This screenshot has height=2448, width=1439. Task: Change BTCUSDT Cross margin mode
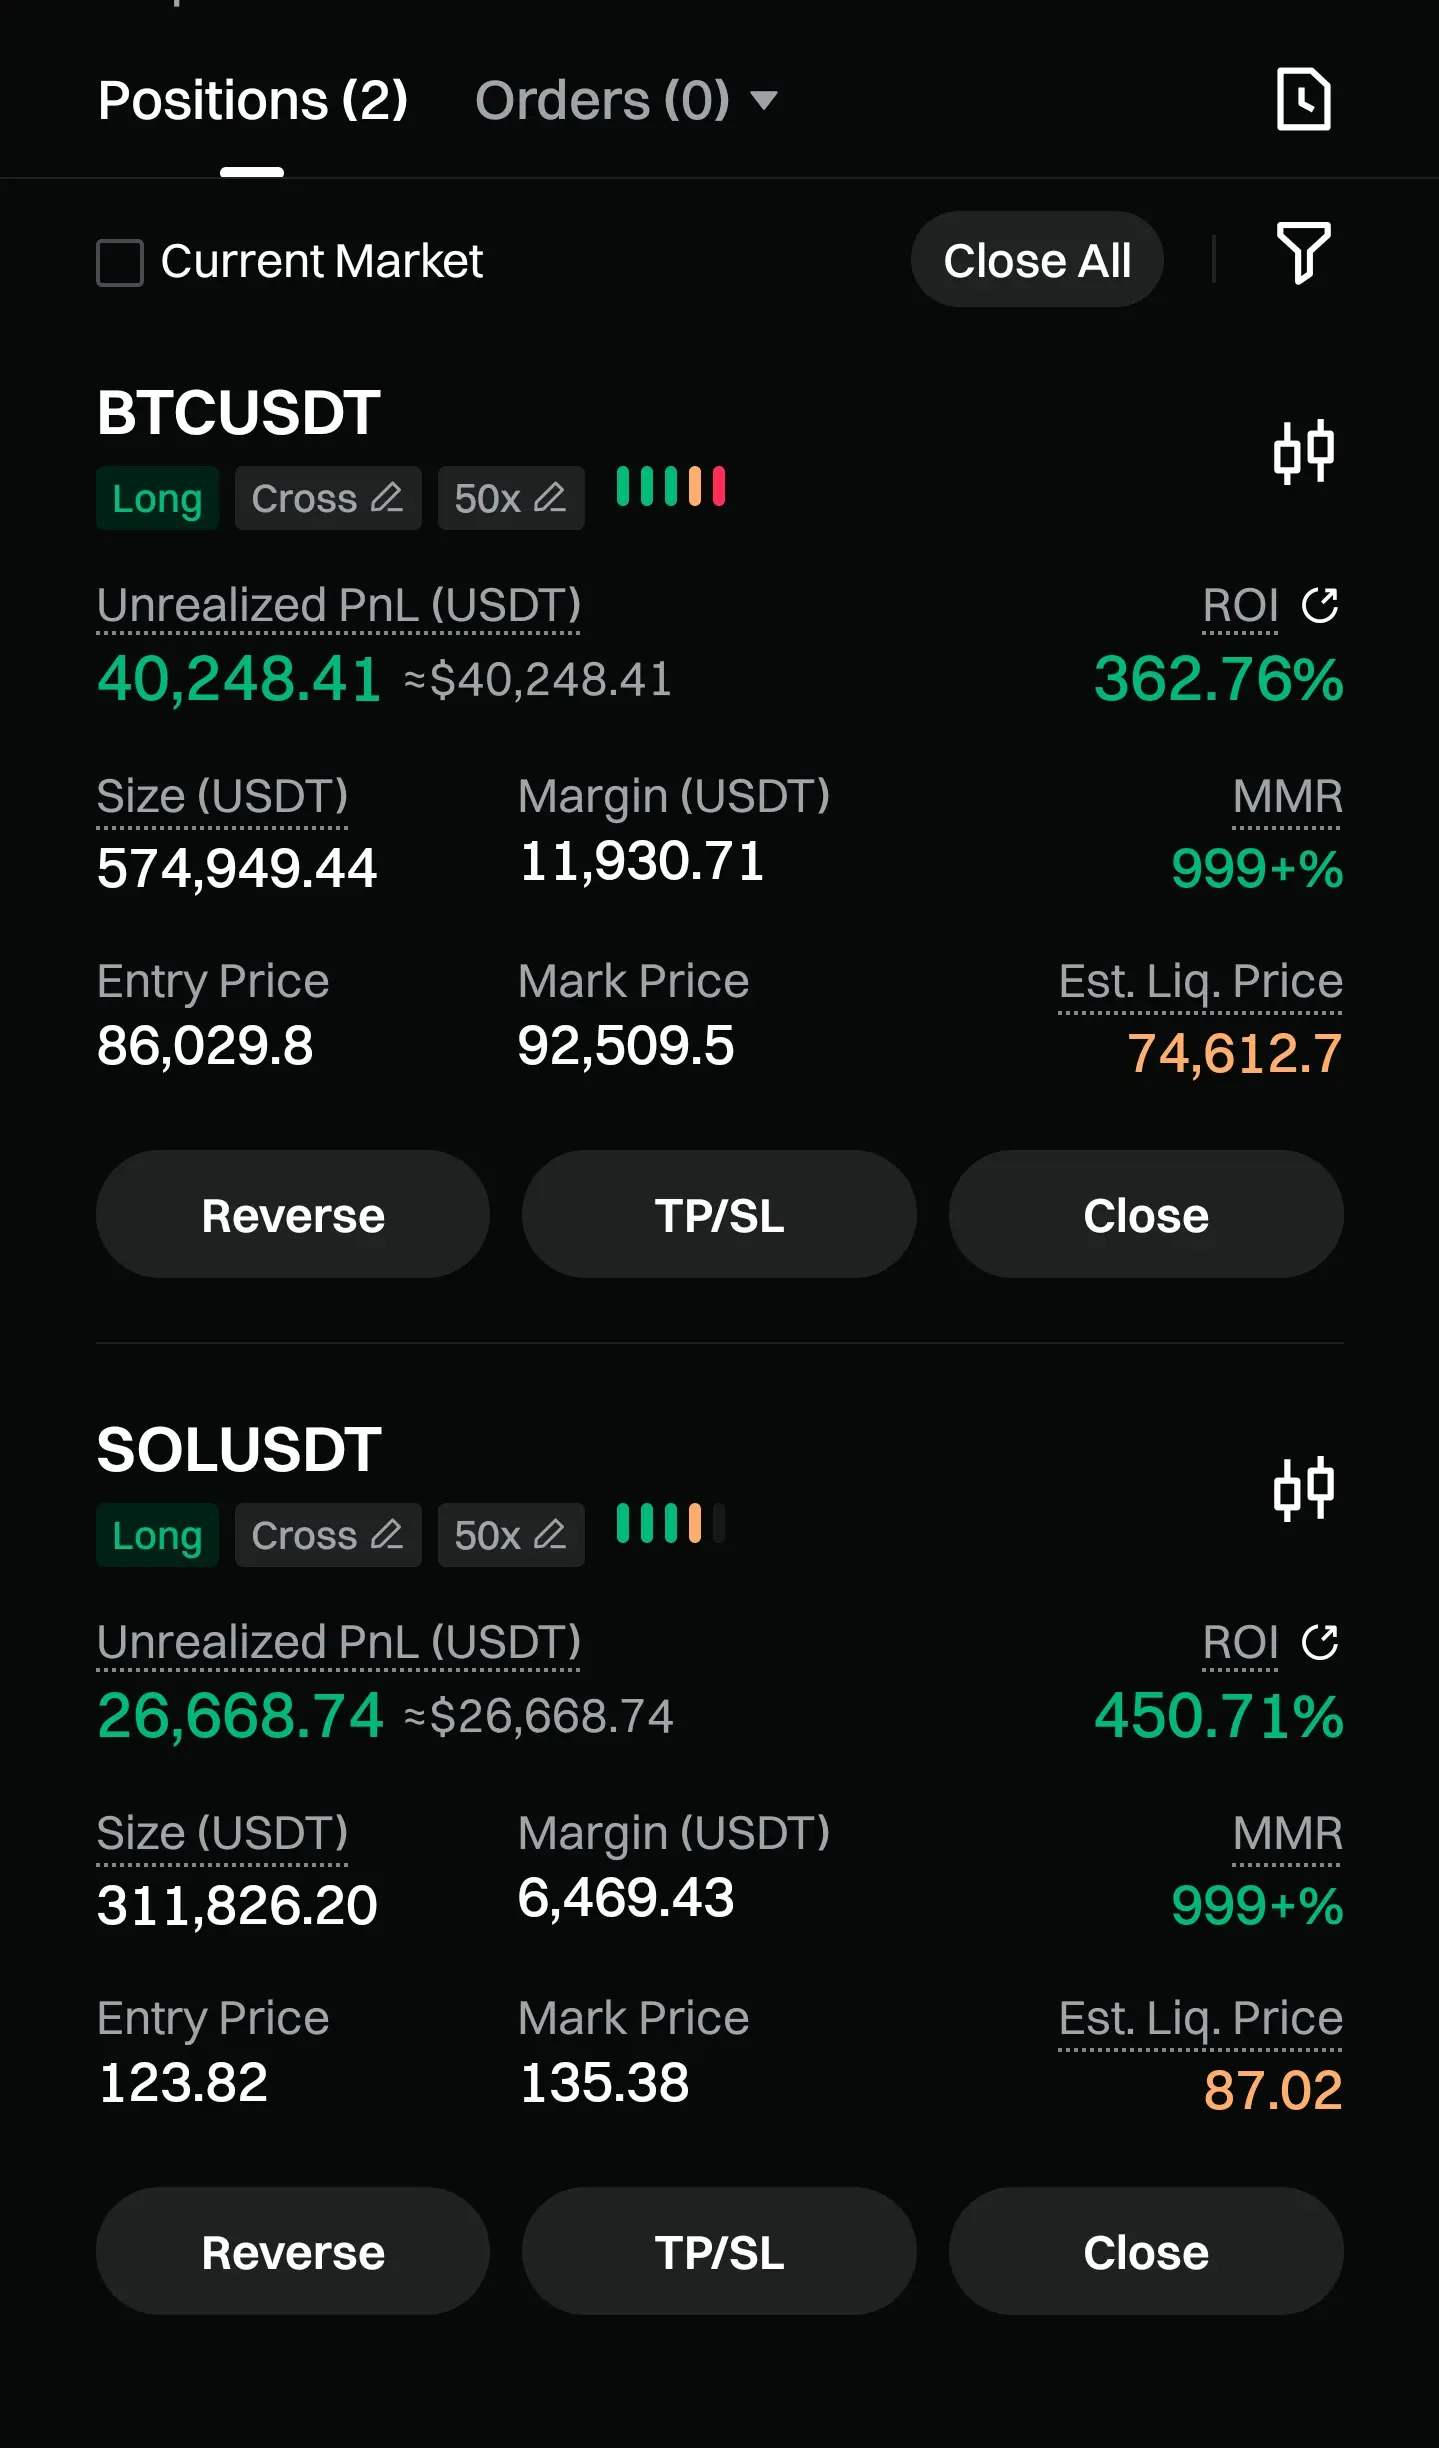tap(328, 498)
